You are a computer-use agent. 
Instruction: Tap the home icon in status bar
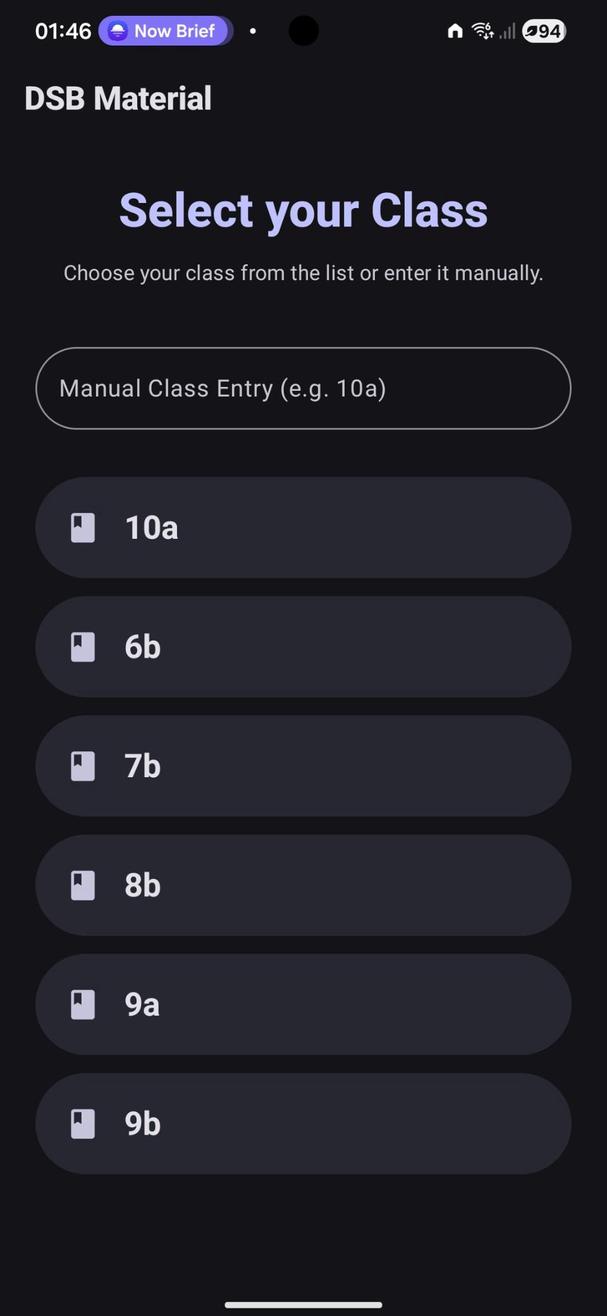pyautogui.click(x=455, y=31)
